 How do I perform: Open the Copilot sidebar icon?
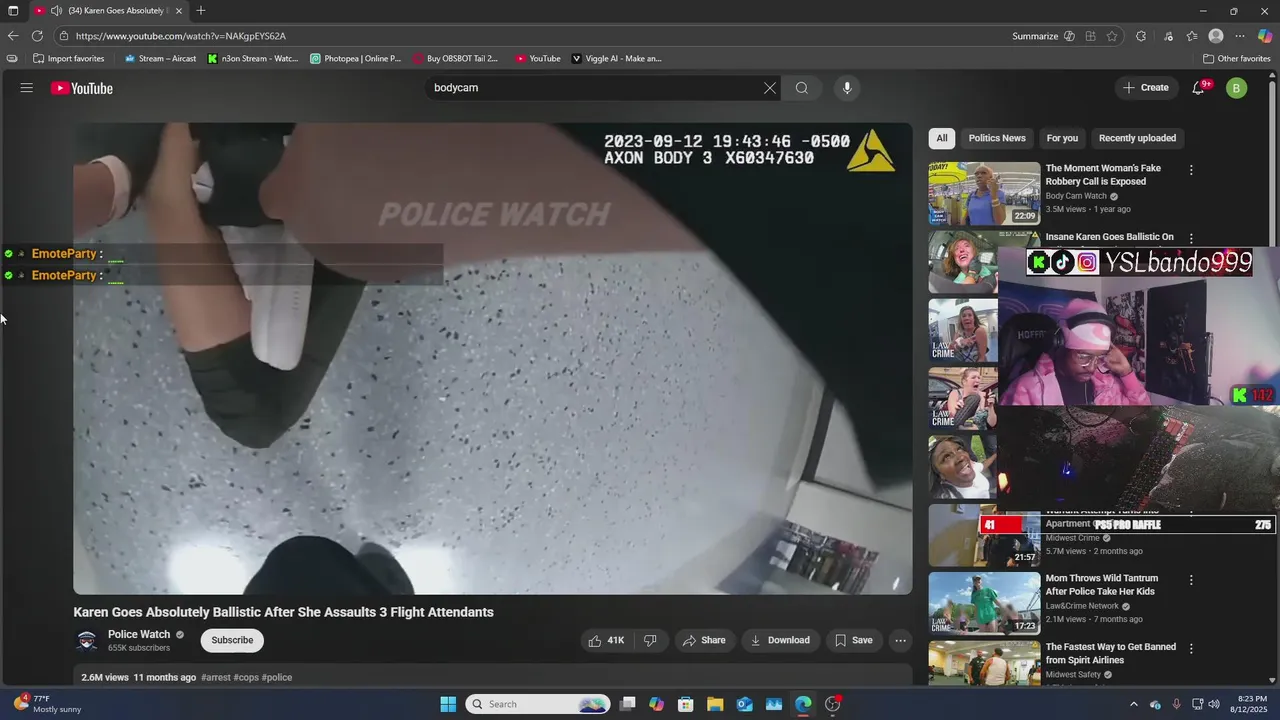tap(1265, 36)
